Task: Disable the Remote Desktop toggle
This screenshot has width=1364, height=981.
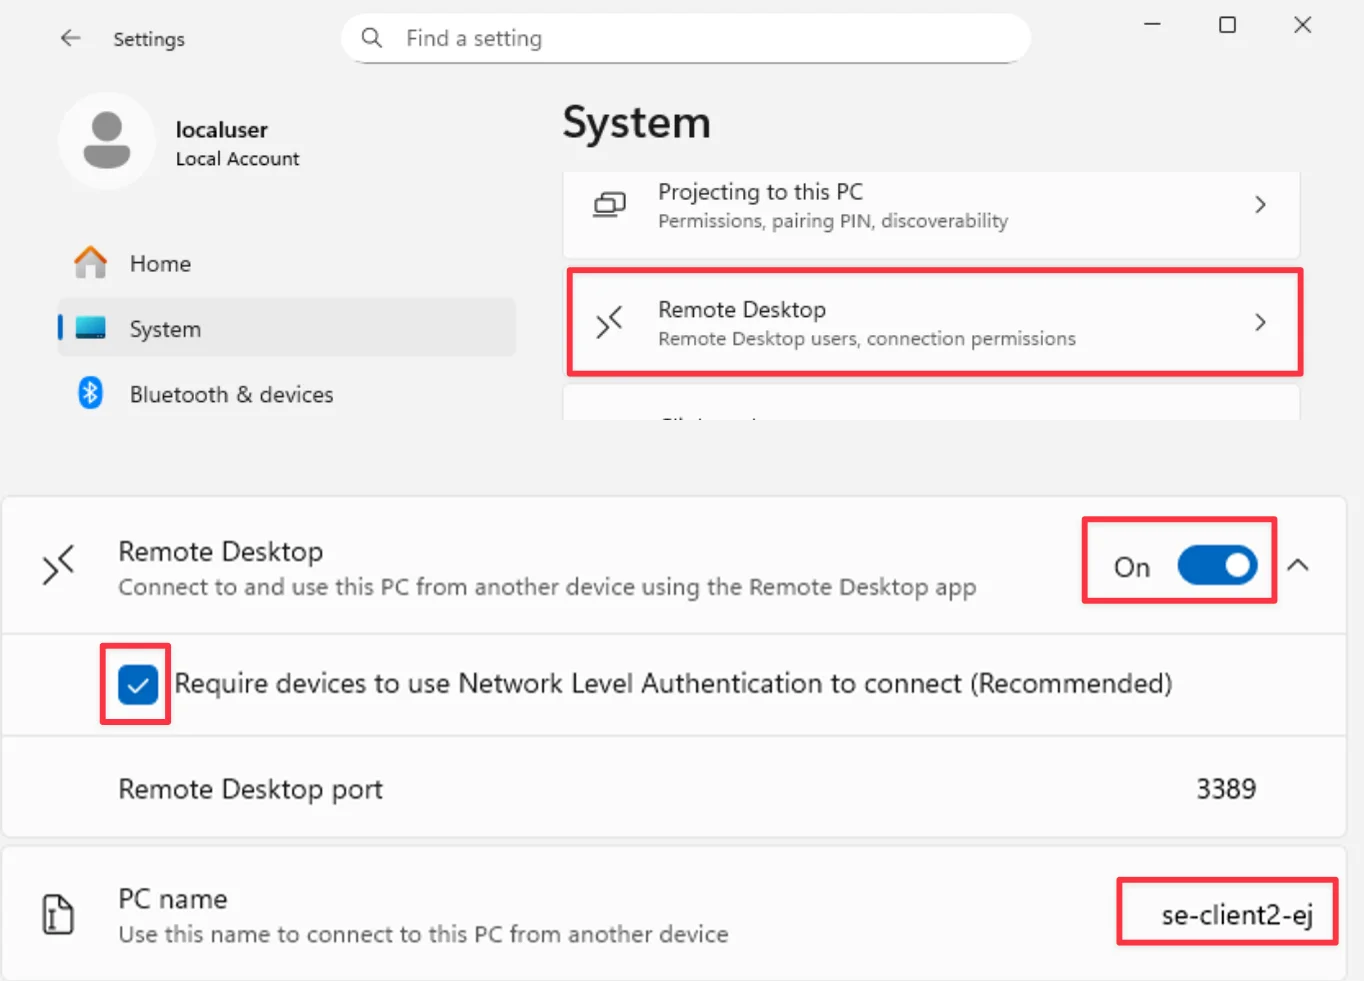Action: pos(1216,565)
